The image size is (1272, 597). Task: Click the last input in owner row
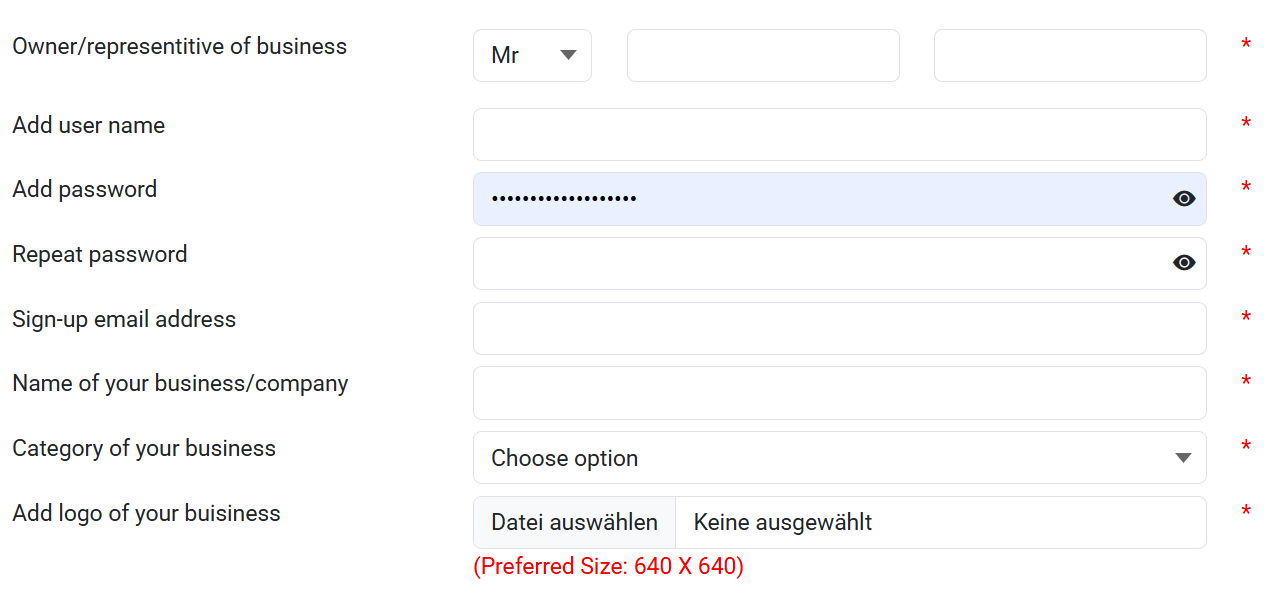point(1070,55)
